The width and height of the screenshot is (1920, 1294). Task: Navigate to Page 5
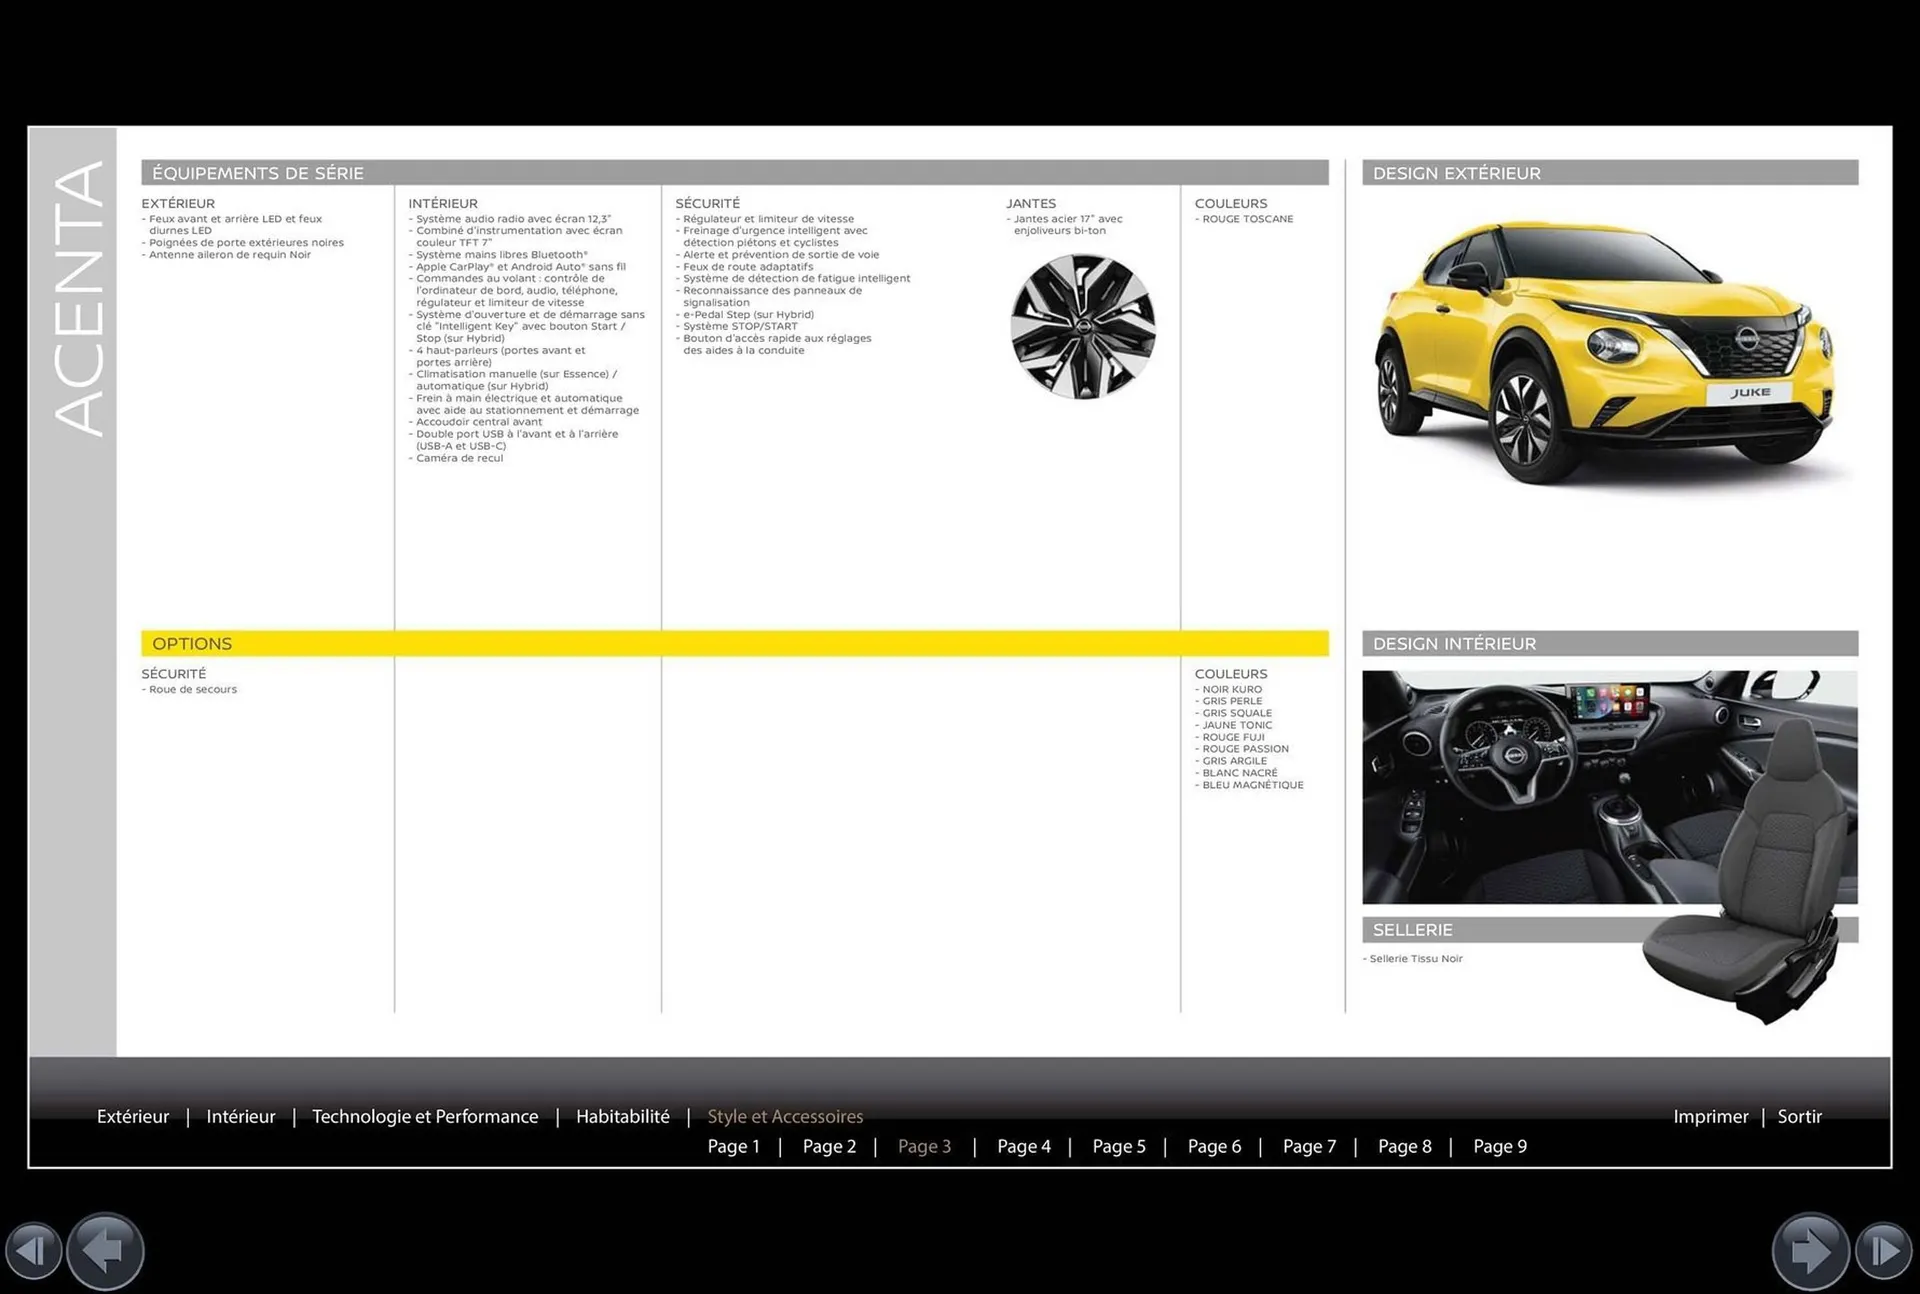pos(1119,1146)
